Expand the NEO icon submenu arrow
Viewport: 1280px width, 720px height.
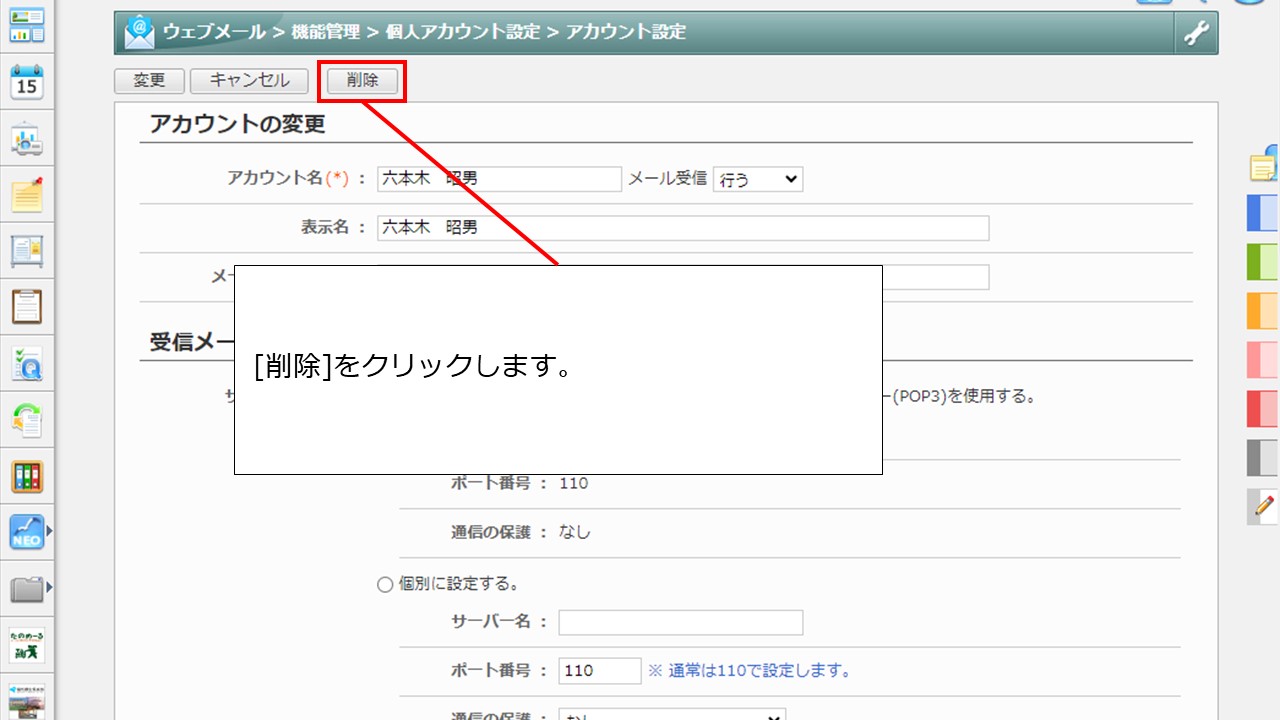(x=49, y=531)
